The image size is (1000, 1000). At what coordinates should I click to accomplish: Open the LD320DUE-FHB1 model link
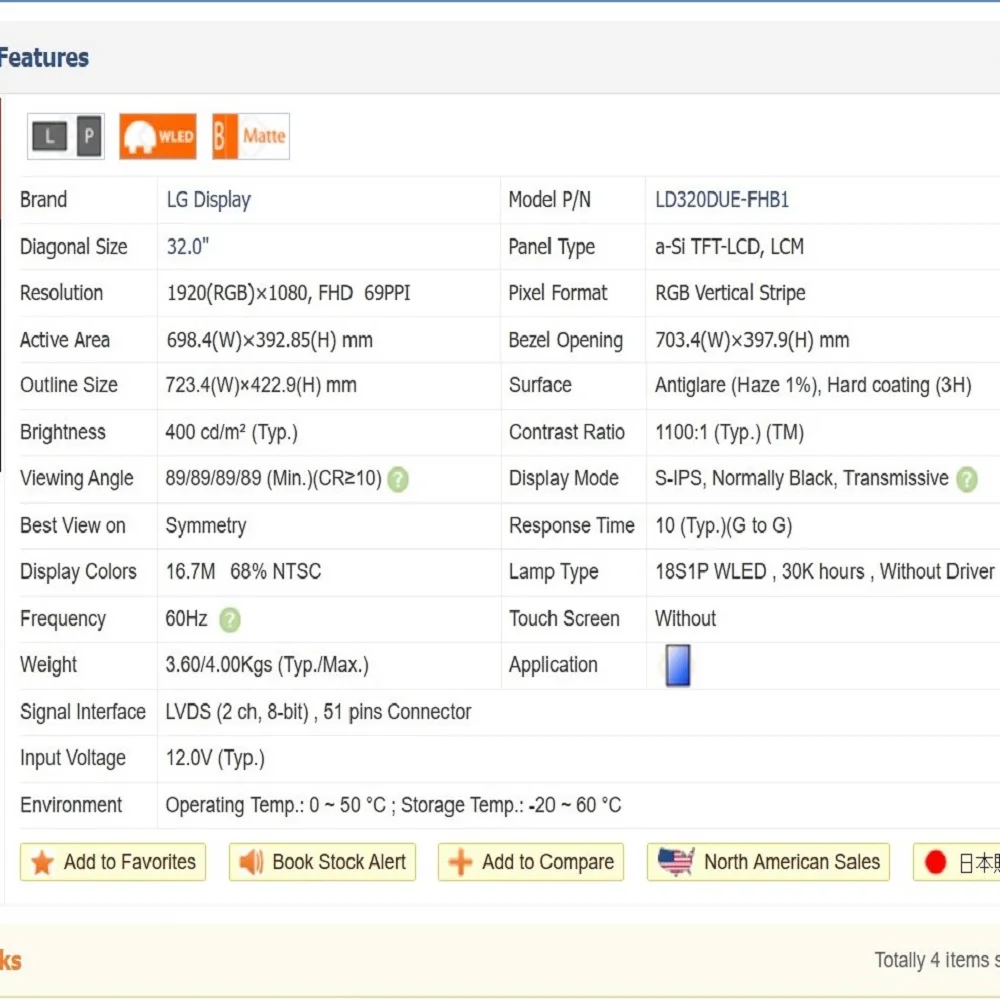[722, 200]
